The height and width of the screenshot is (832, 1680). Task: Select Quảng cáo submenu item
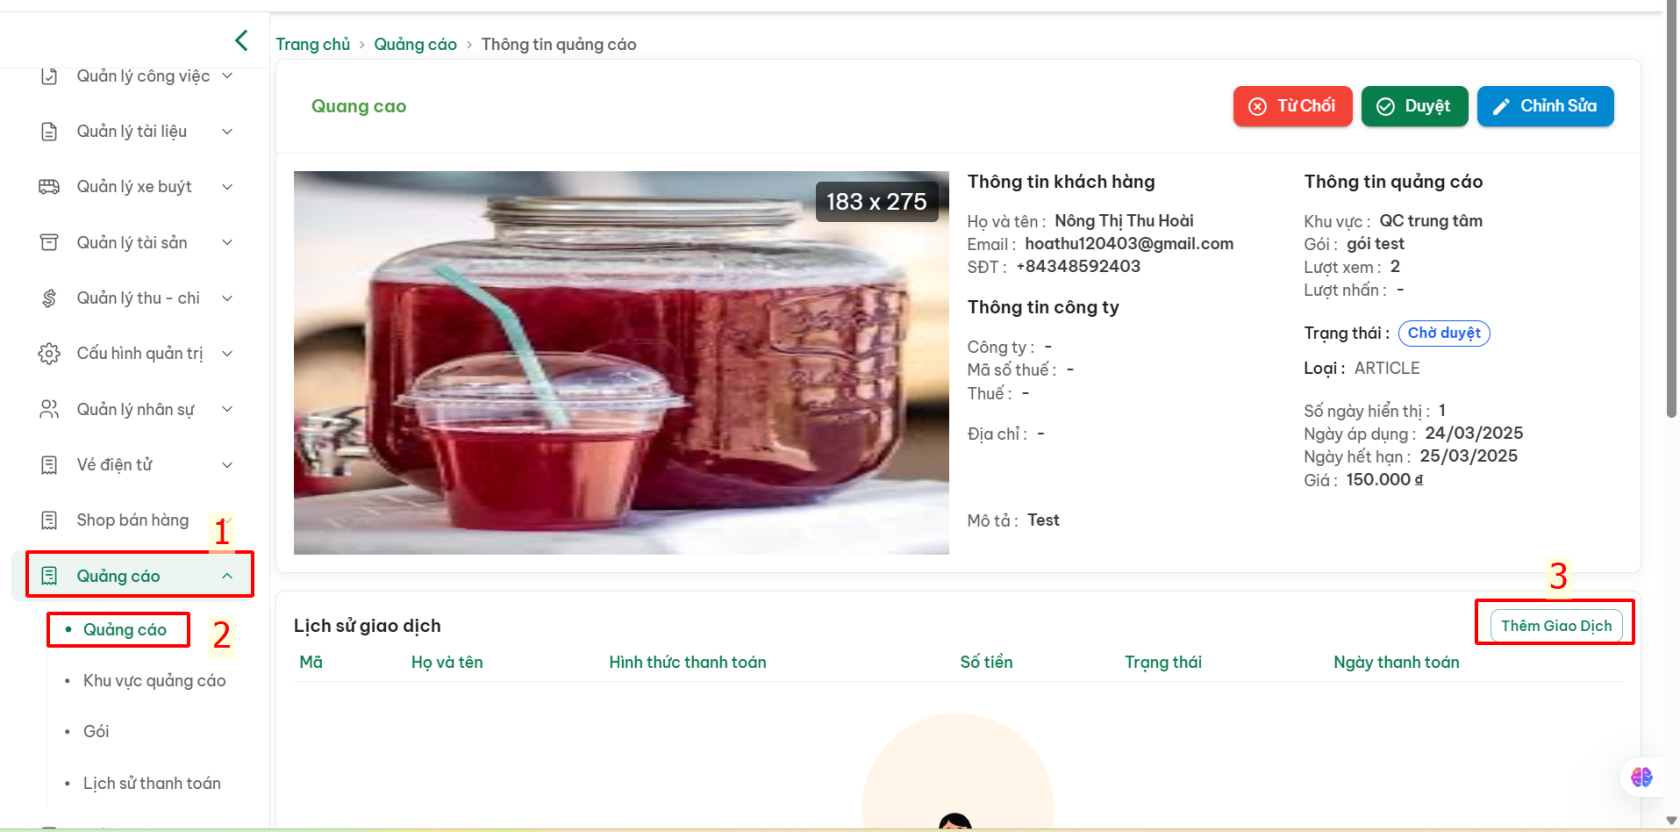(124, 630)
